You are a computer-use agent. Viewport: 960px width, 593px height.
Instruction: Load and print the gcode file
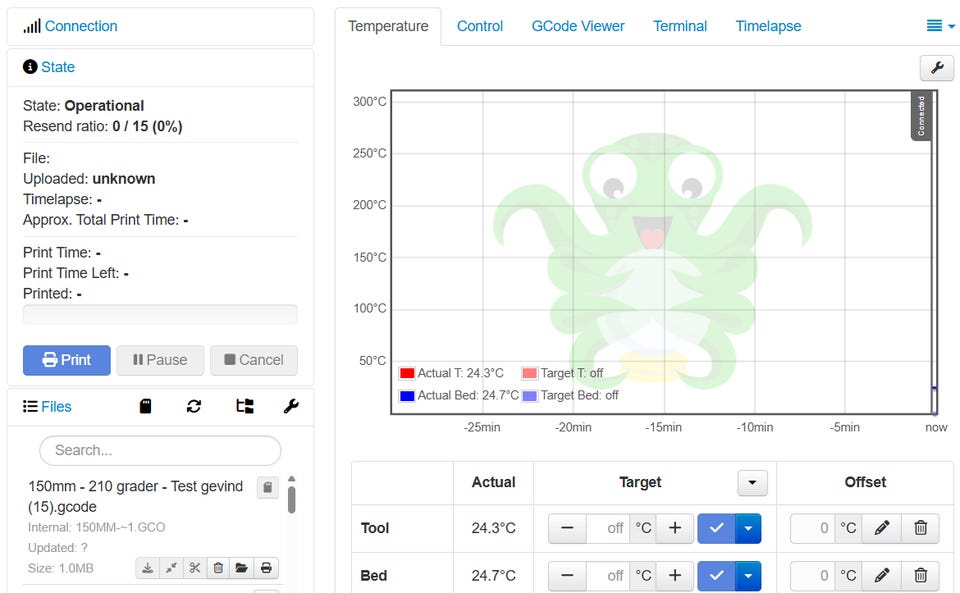click(266, 569)
